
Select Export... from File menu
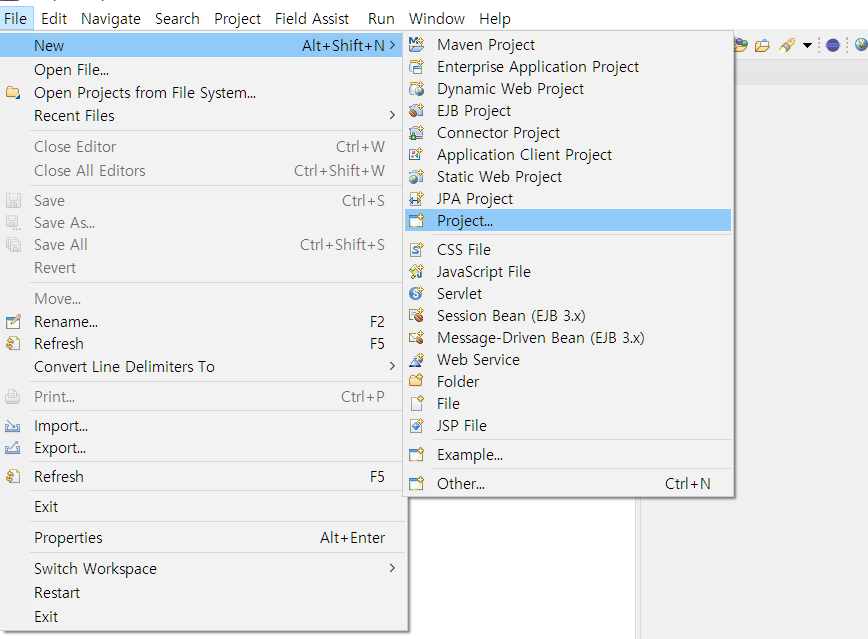click(x=202, y=448)
